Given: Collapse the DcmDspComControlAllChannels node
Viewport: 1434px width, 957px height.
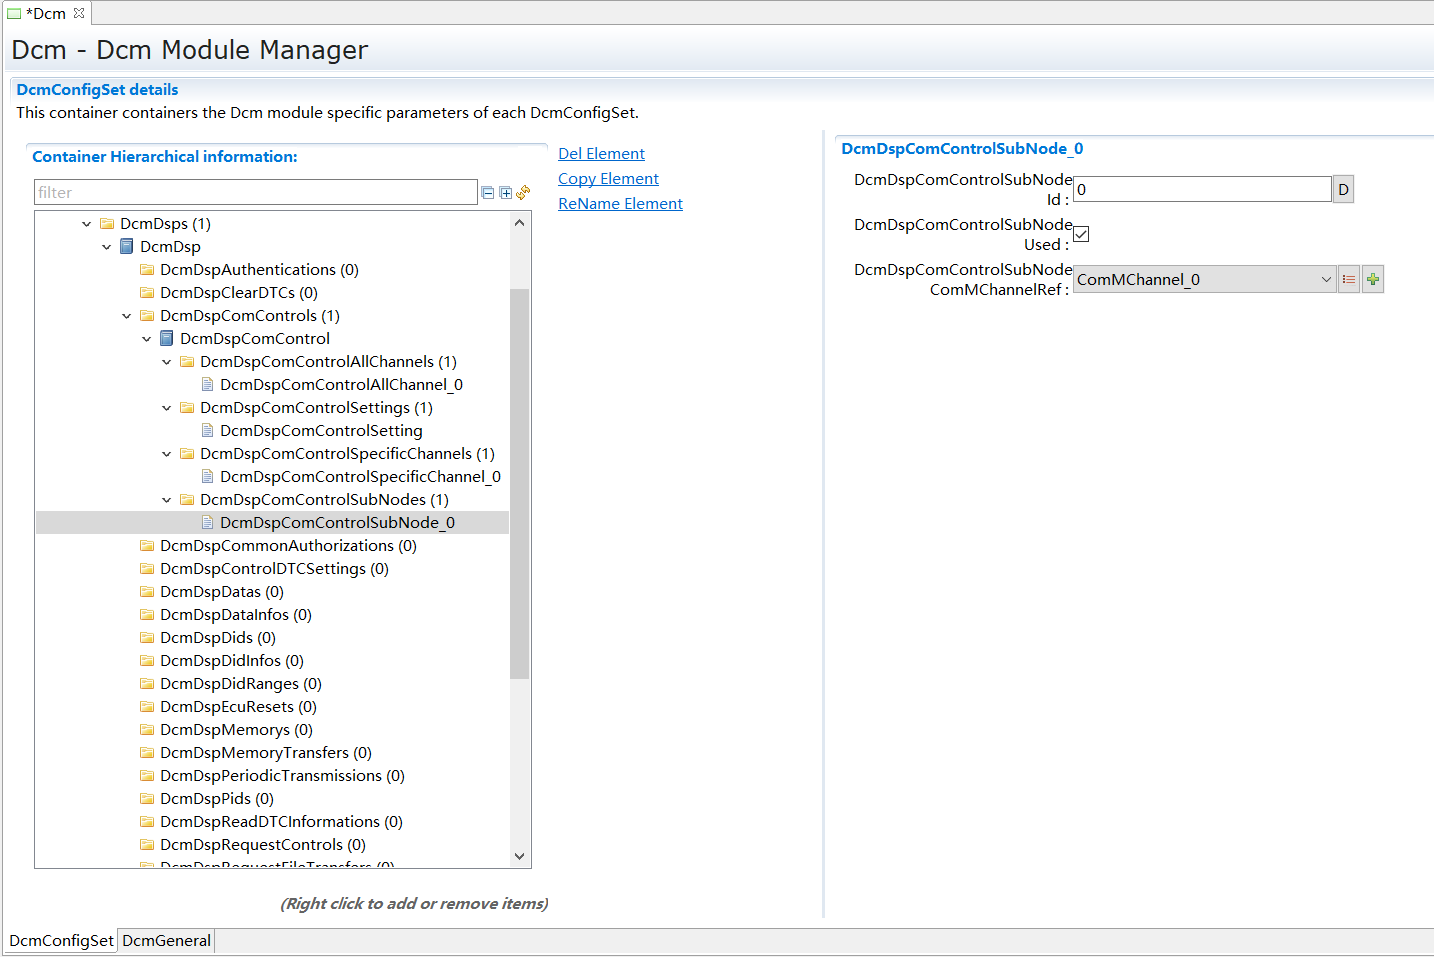Looking at the screenshot, I should [x=166, y=361].
